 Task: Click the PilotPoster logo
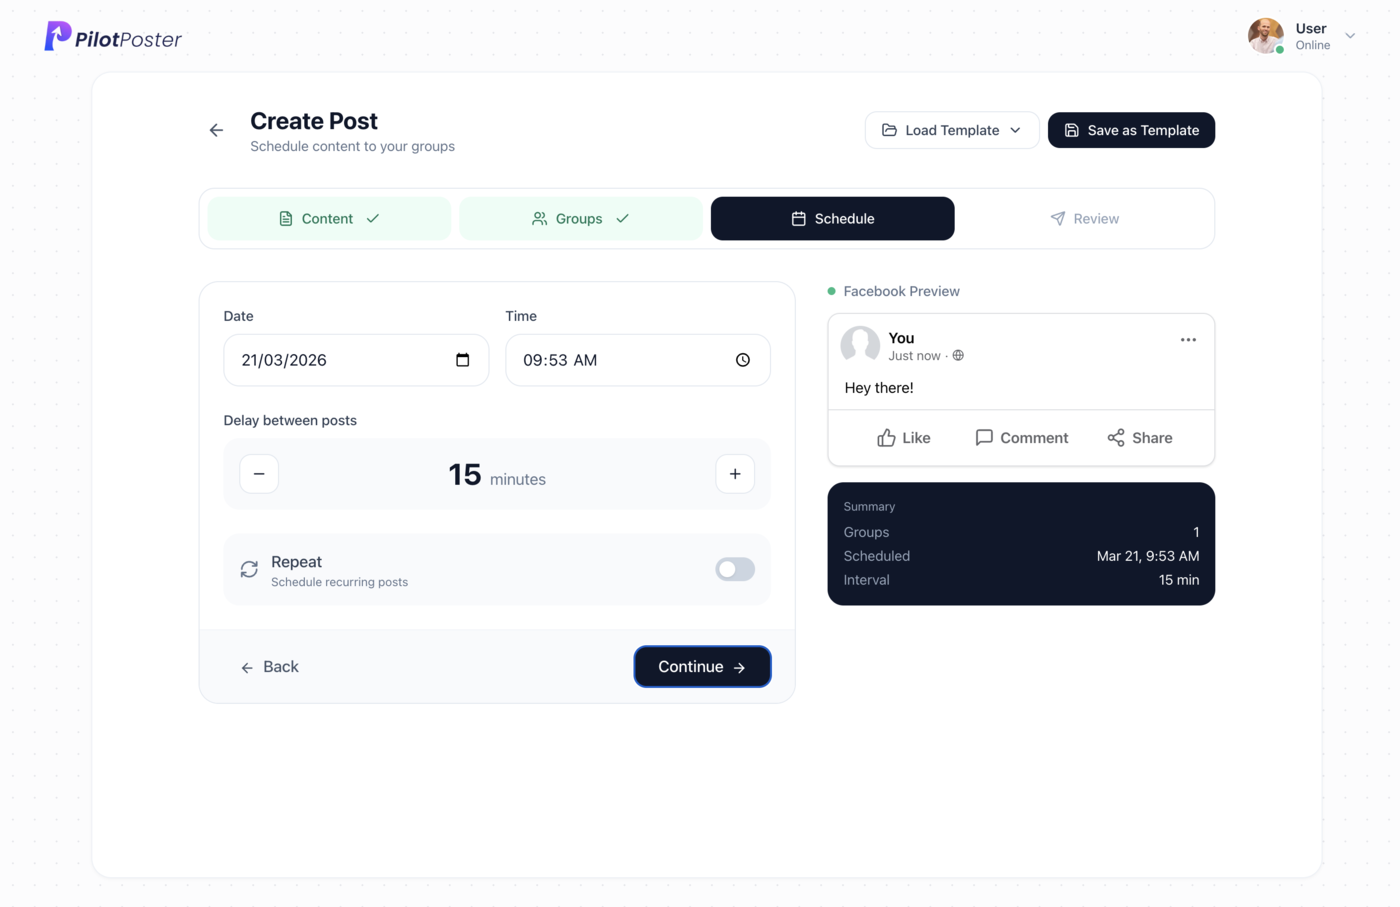[x=112, y=36]
